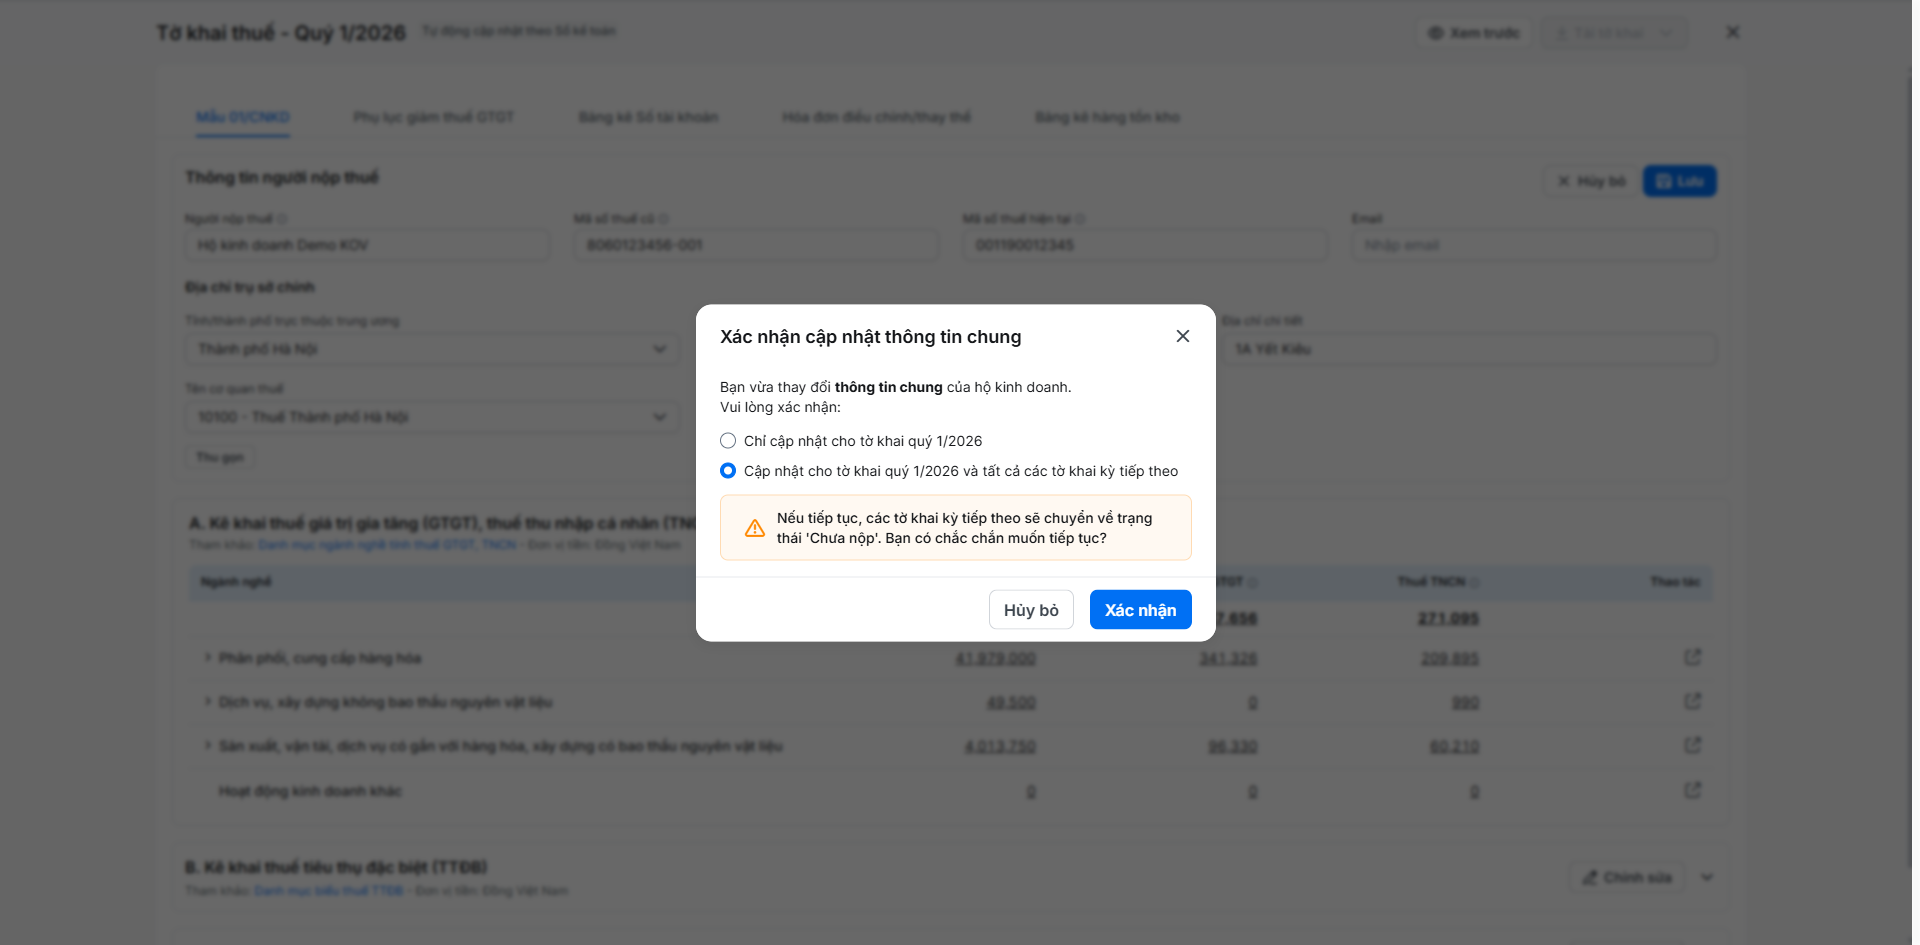This screenshot has height=945, width=1920.
Task: Open the action icon for Hoạt động kinh doanh khác
Action: pos(1692,790)
